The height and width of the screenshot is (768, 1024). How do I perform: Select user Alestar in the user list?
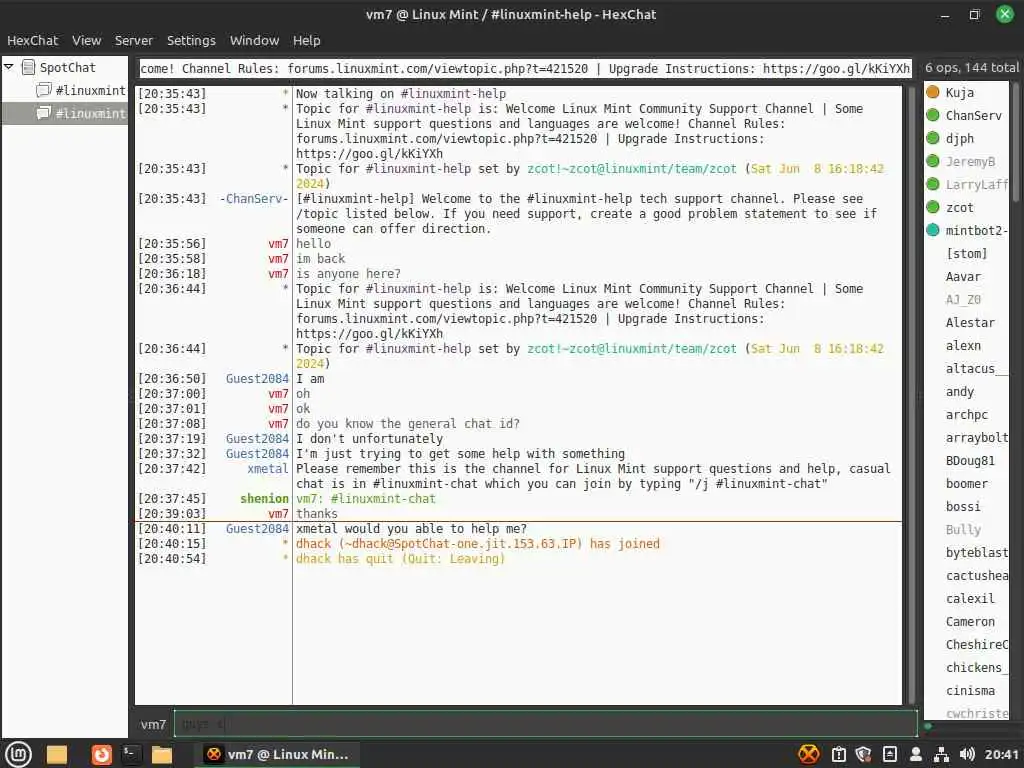tap(970, 322)
